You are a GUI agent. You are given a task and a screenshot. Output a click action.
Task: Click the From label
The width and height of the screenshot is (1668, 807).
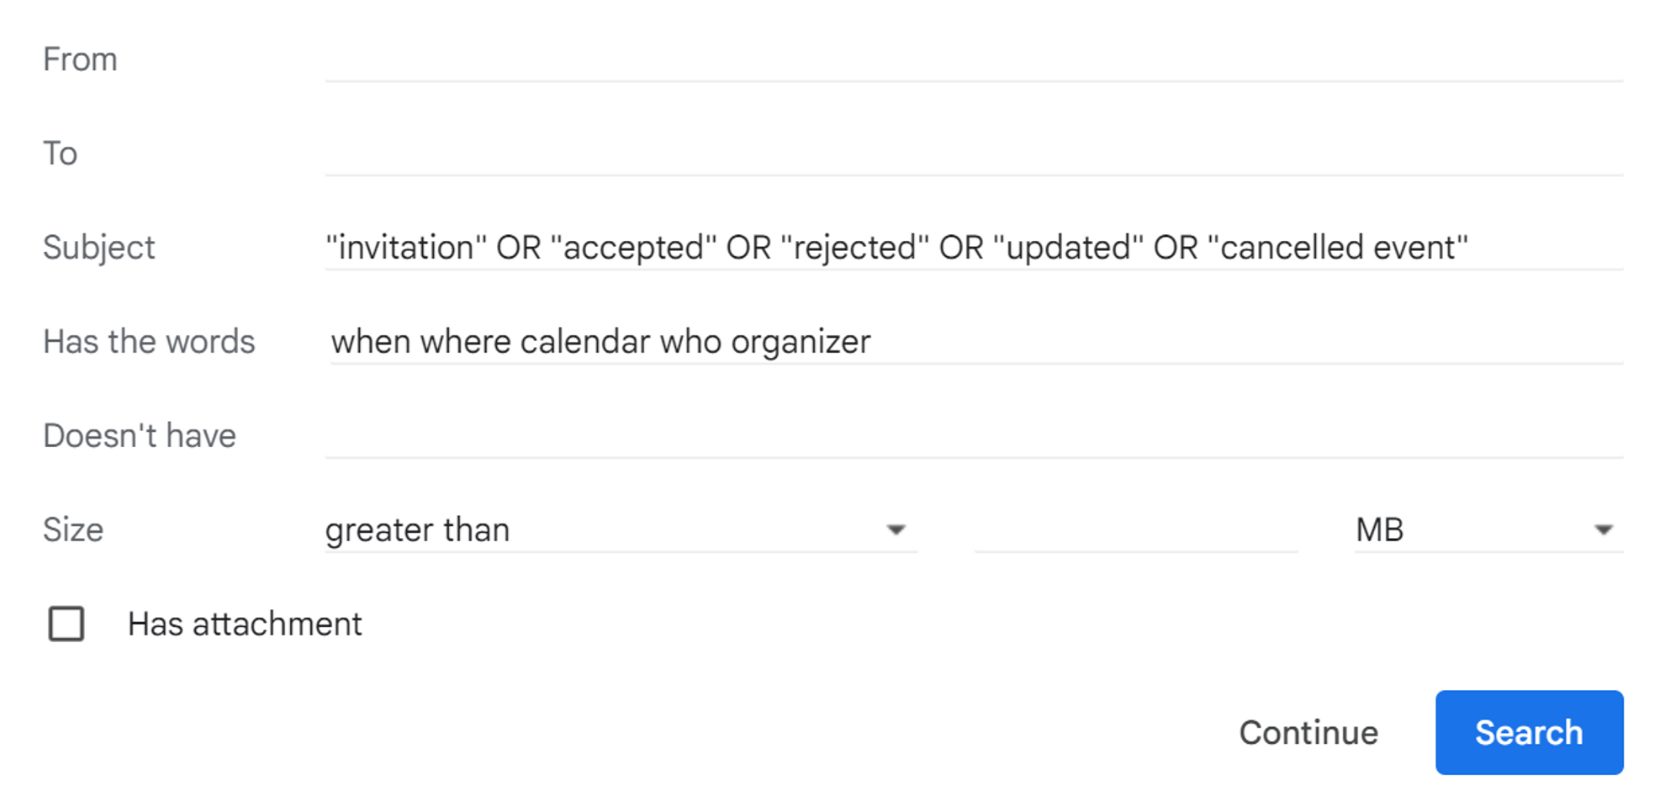click(80, 59)
